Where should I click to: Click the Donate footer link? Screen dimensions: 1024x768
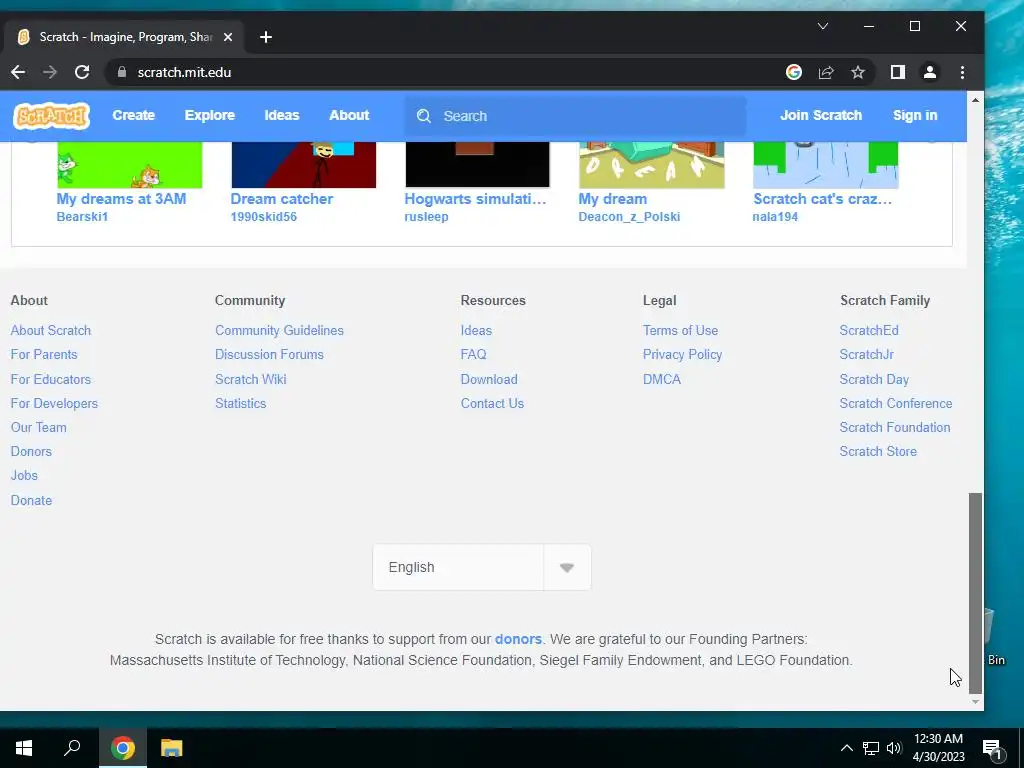31,500
